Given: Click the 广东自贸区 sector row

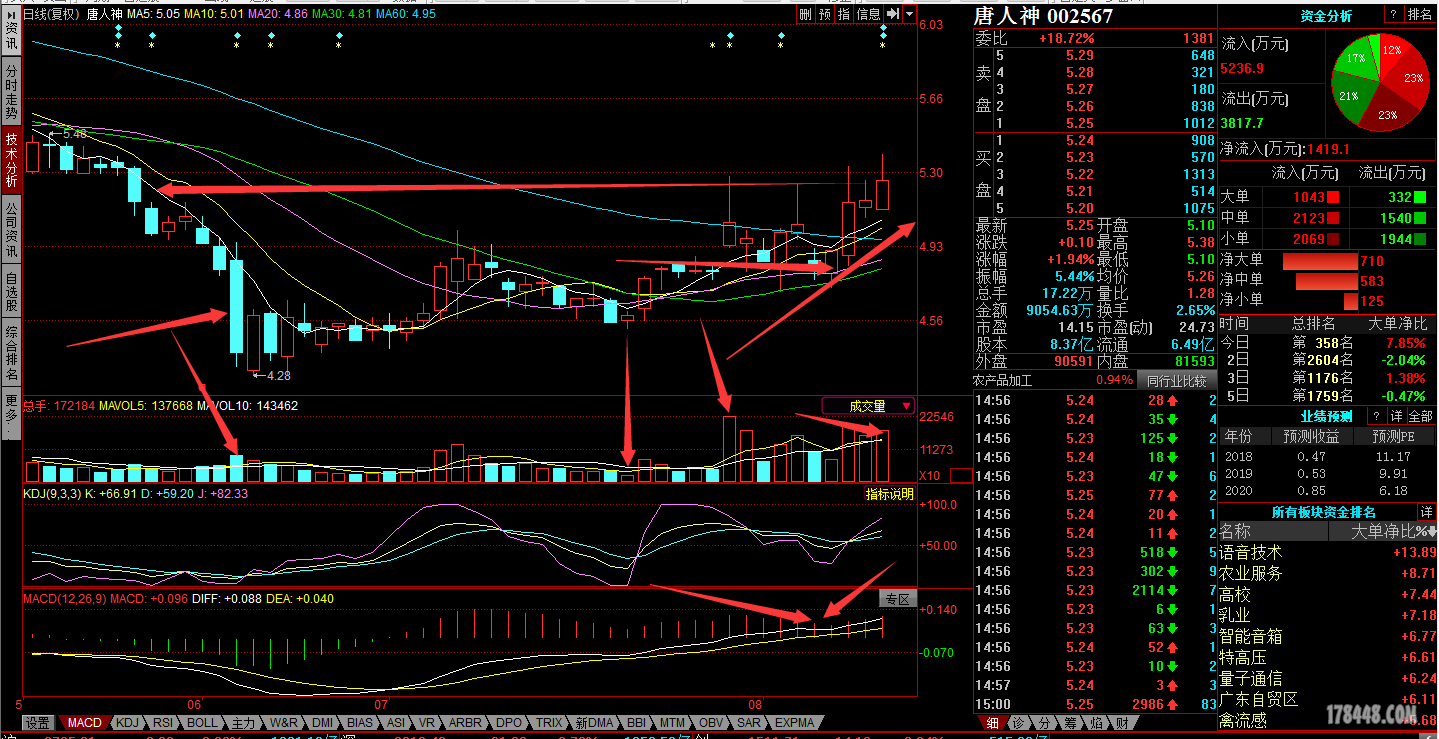Looking at the screenshot, I should pyautogui.click(x=1327, y=699).
